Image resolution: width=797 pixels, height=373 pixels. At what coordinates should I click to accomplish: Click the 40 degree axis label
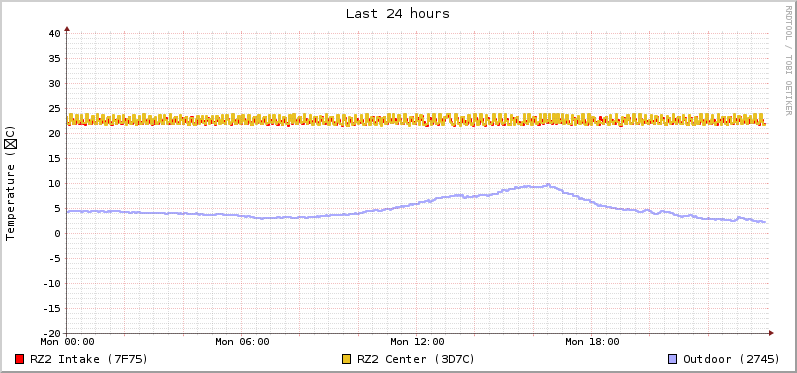tap(54, 34)
